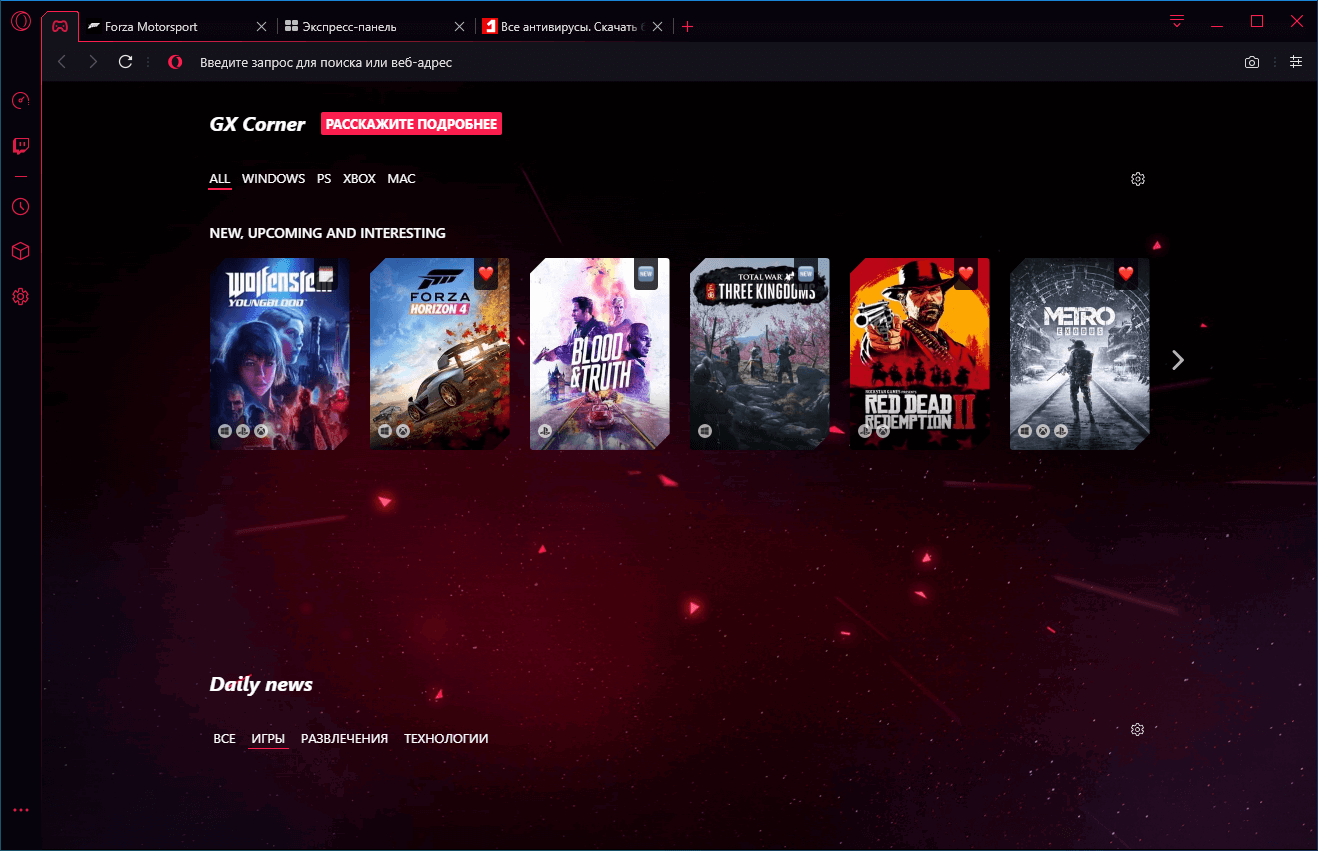Open Daily news settings gear
Viewport: 1318px width, 851px height.
tap(1137, 730)
